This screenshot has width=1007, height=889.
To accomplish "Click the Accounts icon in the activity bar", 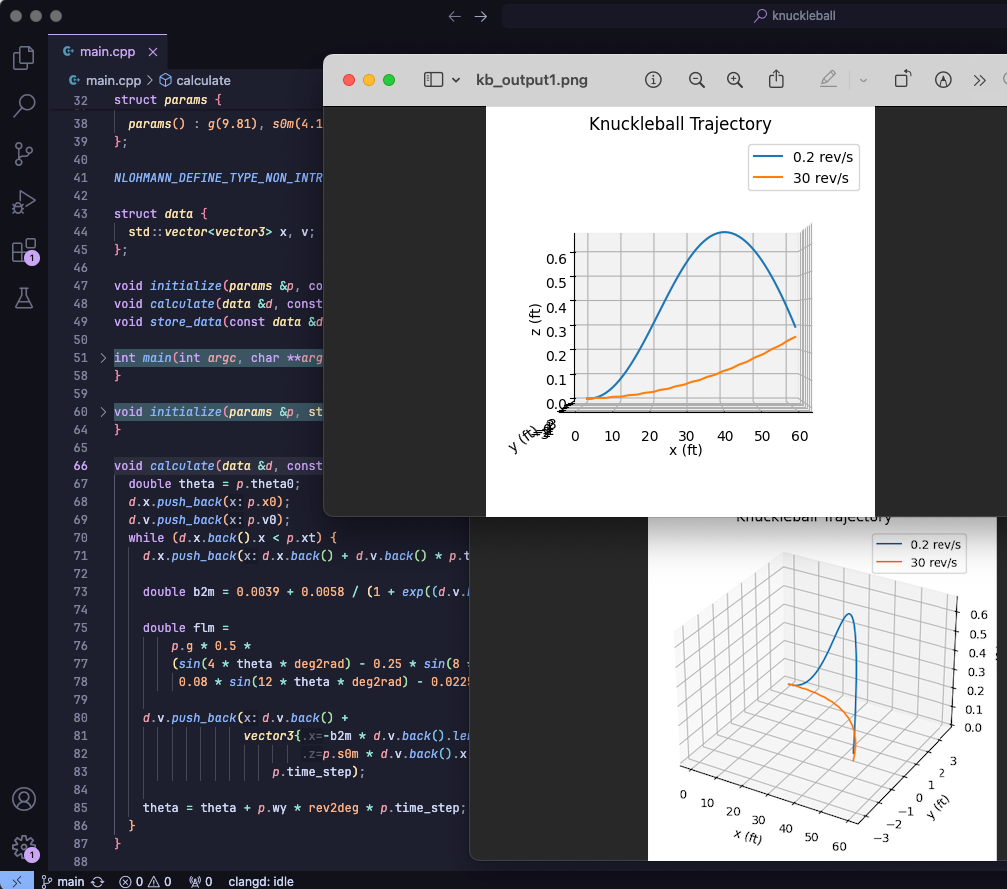I will coord(23,799).
